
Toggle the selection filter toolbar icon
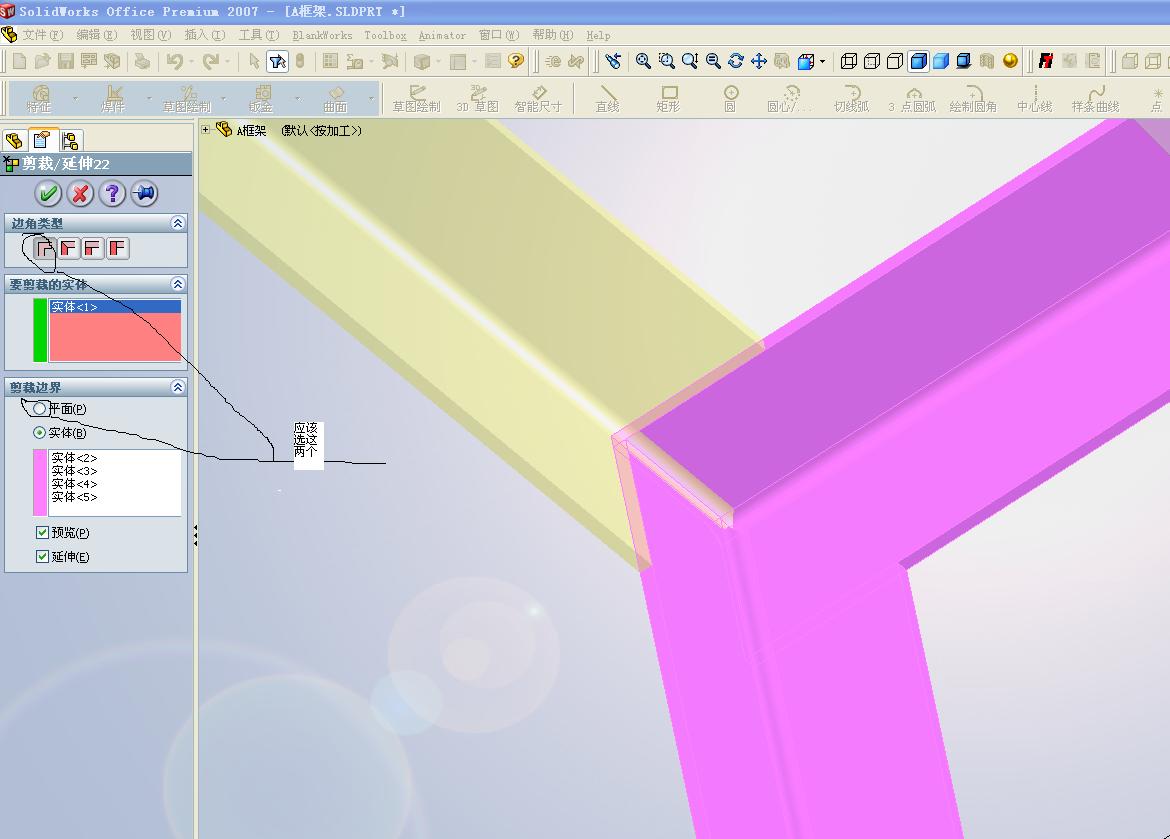click(x=278, y=61)
